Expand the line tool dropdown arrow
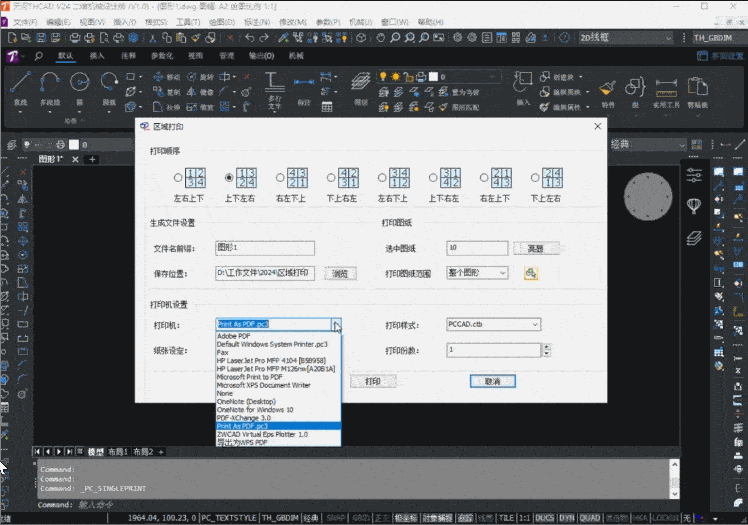 point(20,113)
